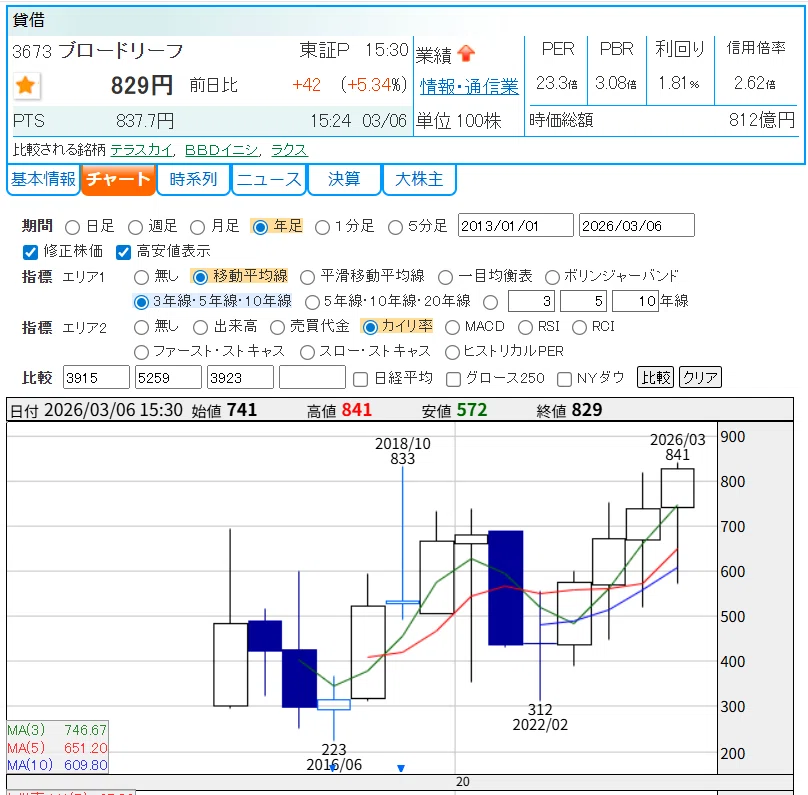Open the 決算 tab

point(344,179)
